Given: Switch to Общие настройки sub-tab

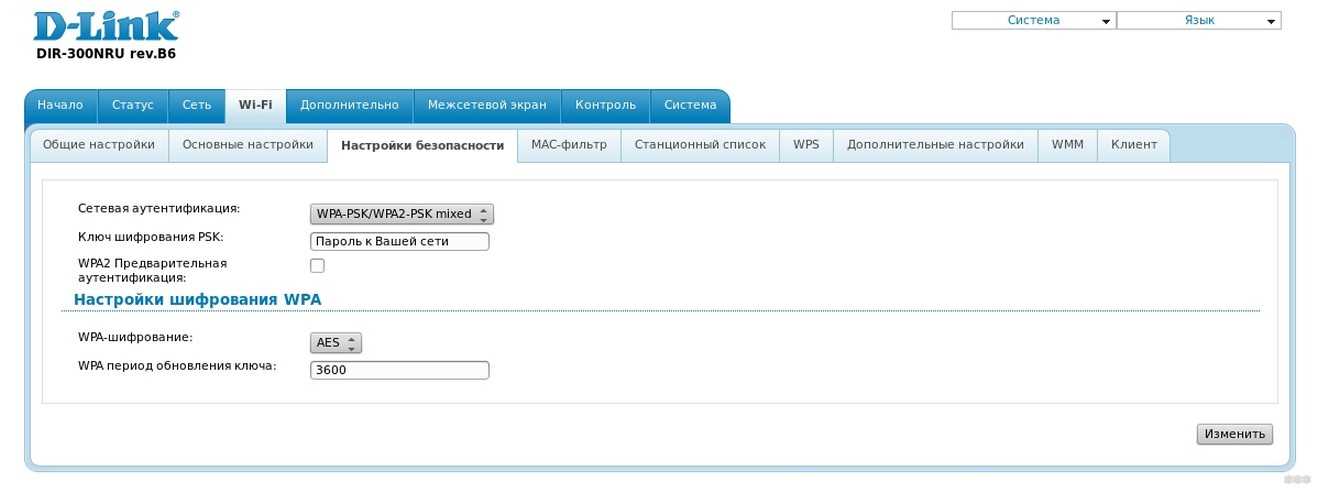Looking at the screenshot, I should click(x=99, y=145).
